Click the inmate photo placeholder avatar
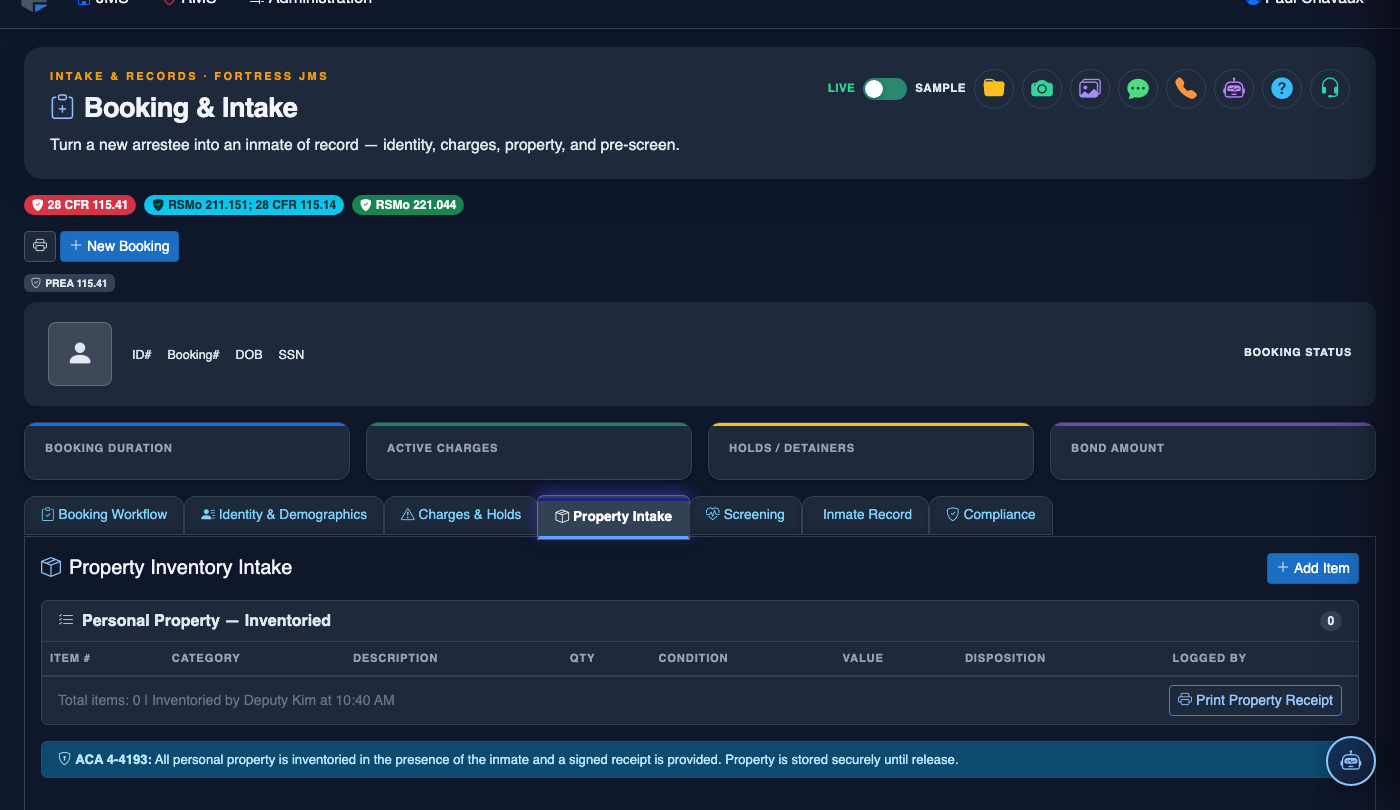The height and width of the screenshot is (810, 1400). (x=80, y=354)
